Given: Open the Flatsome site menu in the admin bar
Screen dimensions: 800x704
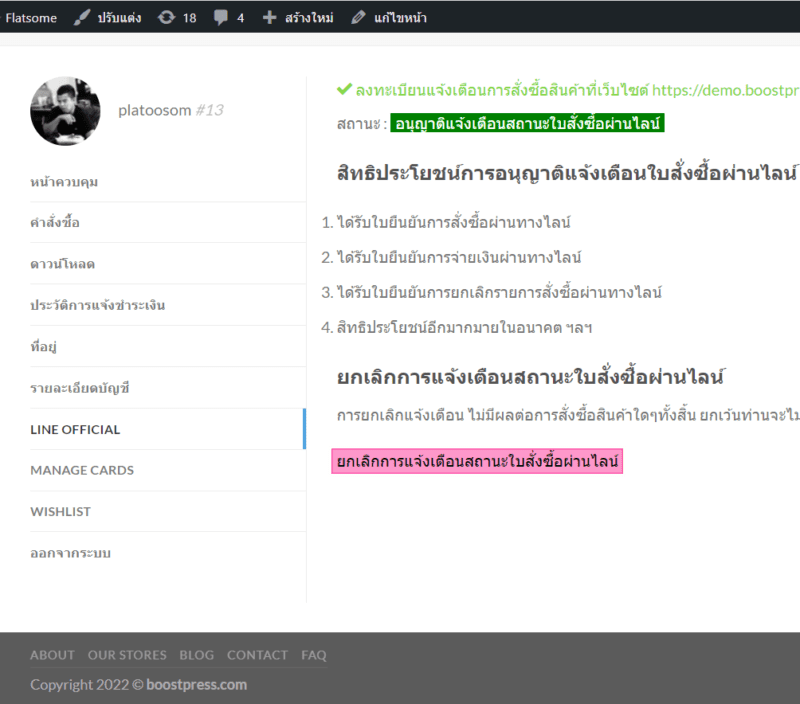Looking at the screenshot, I should point(31,17).
